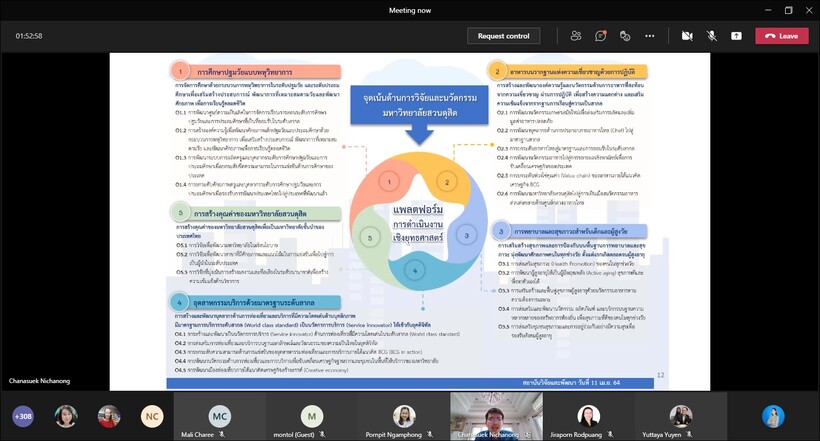The height and width of the screenshot is (441, 820).
Task: Click muted mic icon beside Yuttaya Yuyen
Action: [x=689, y=434]
